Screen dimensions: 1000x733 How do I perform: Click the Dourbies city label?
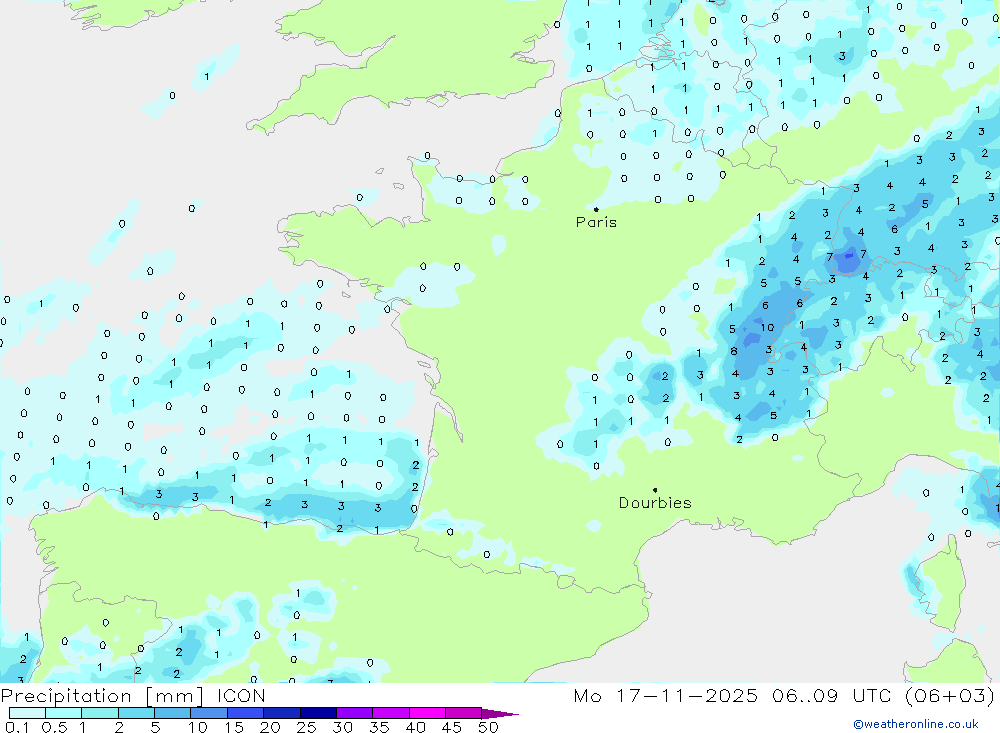coord(655,503)
